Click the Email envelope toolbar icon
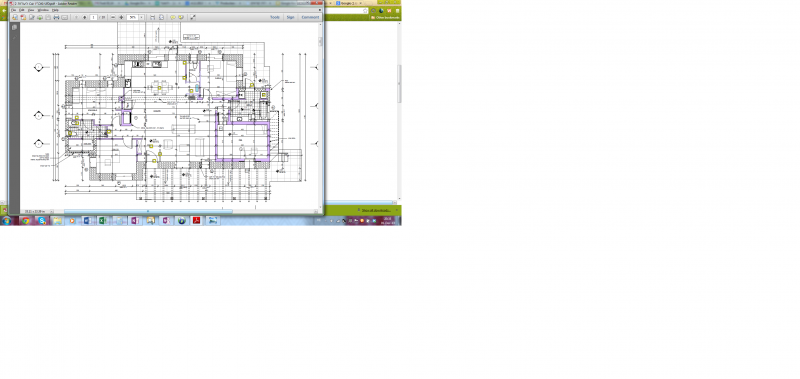Viewport: 800px width, 379px height. (x=65, y=17)
